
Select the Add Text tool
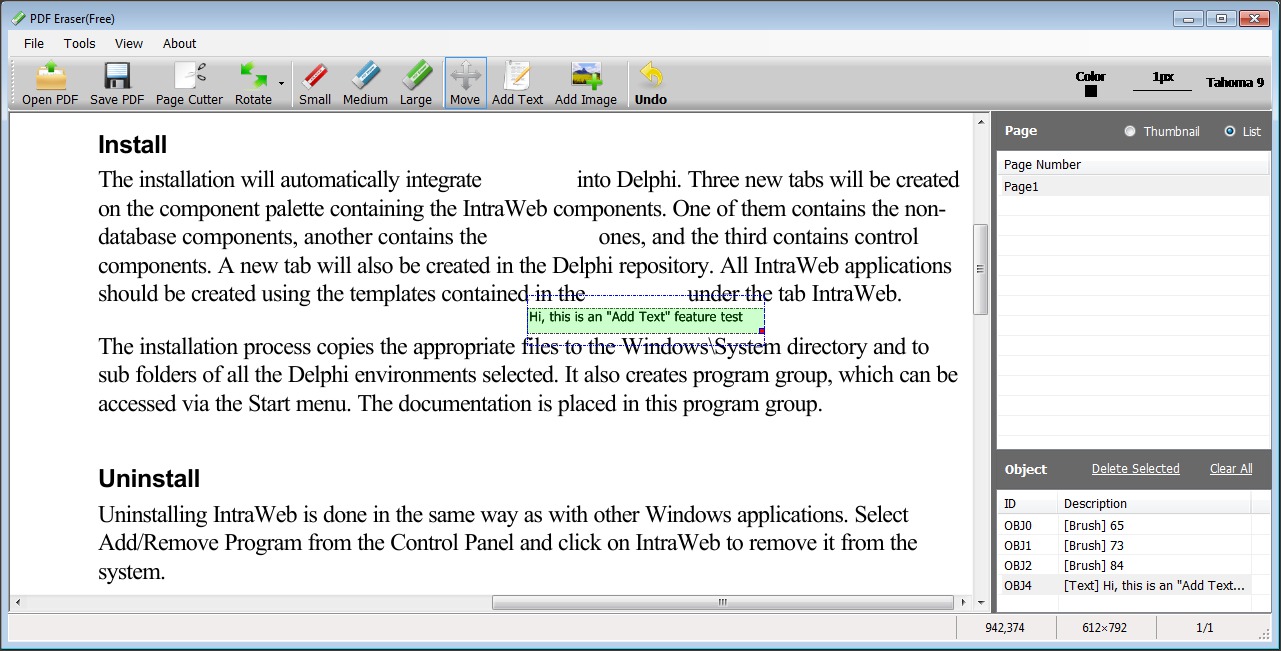(517, 82)
